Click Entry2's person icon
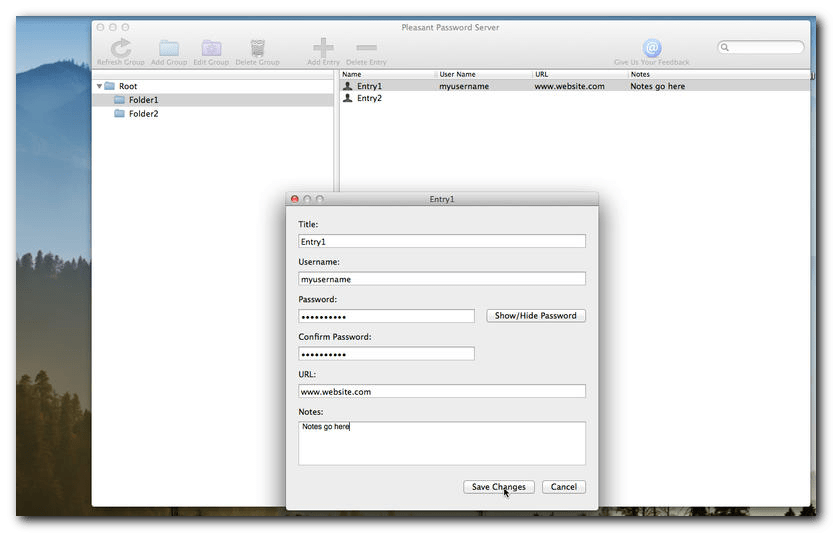This screenshot has height=533, width=833. tap(347, 98)
